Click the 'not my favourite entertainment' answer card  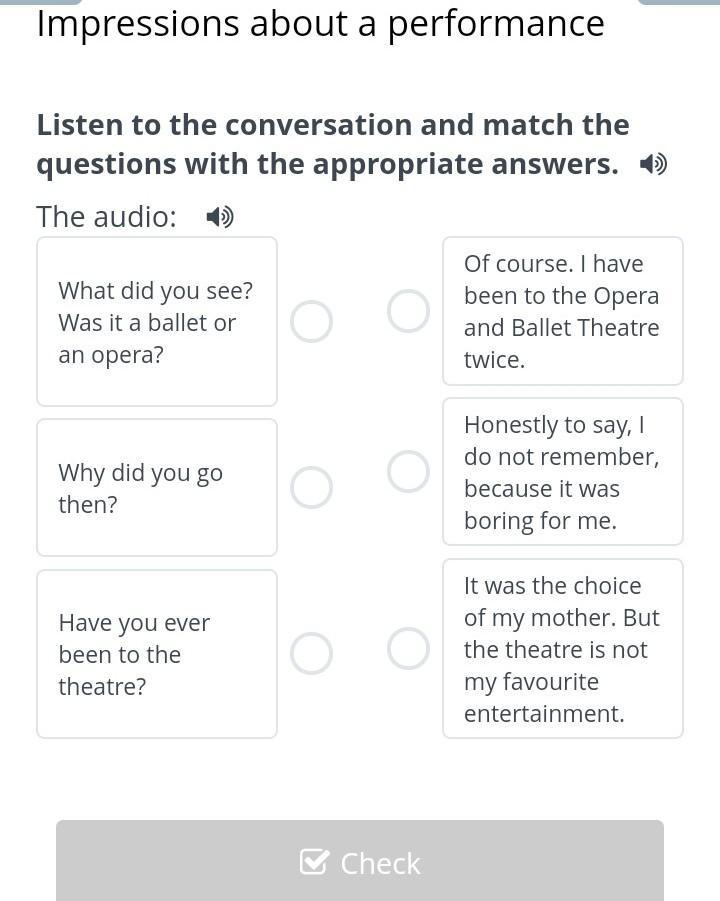click(563, 649)
